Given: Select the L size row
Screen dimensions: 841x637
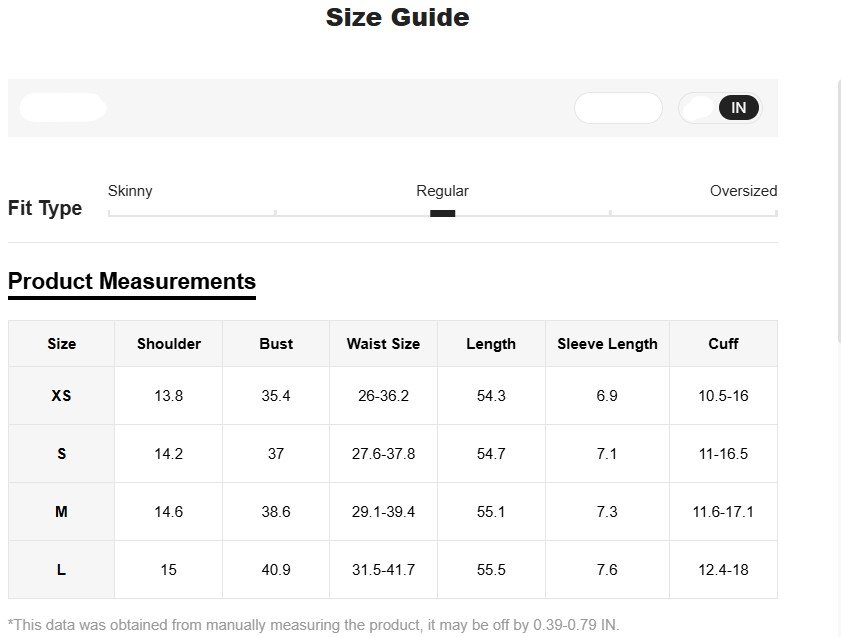Looking at the screenshot, I should 61,569.
